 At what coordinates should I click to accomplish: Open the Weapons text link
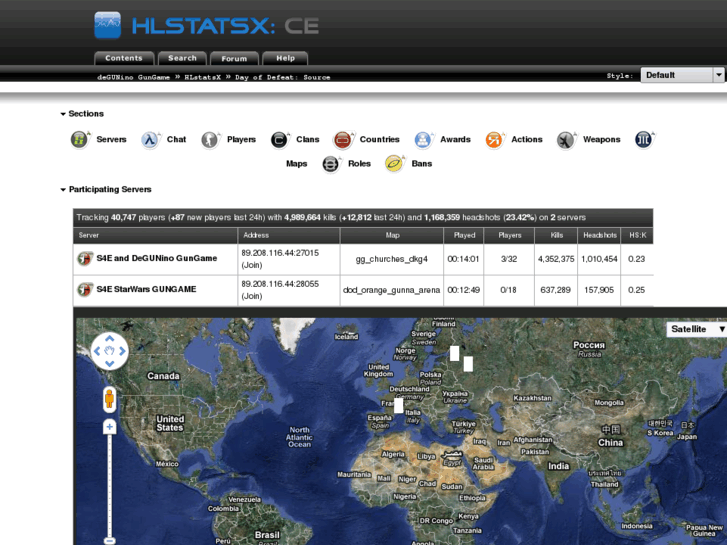601,139
